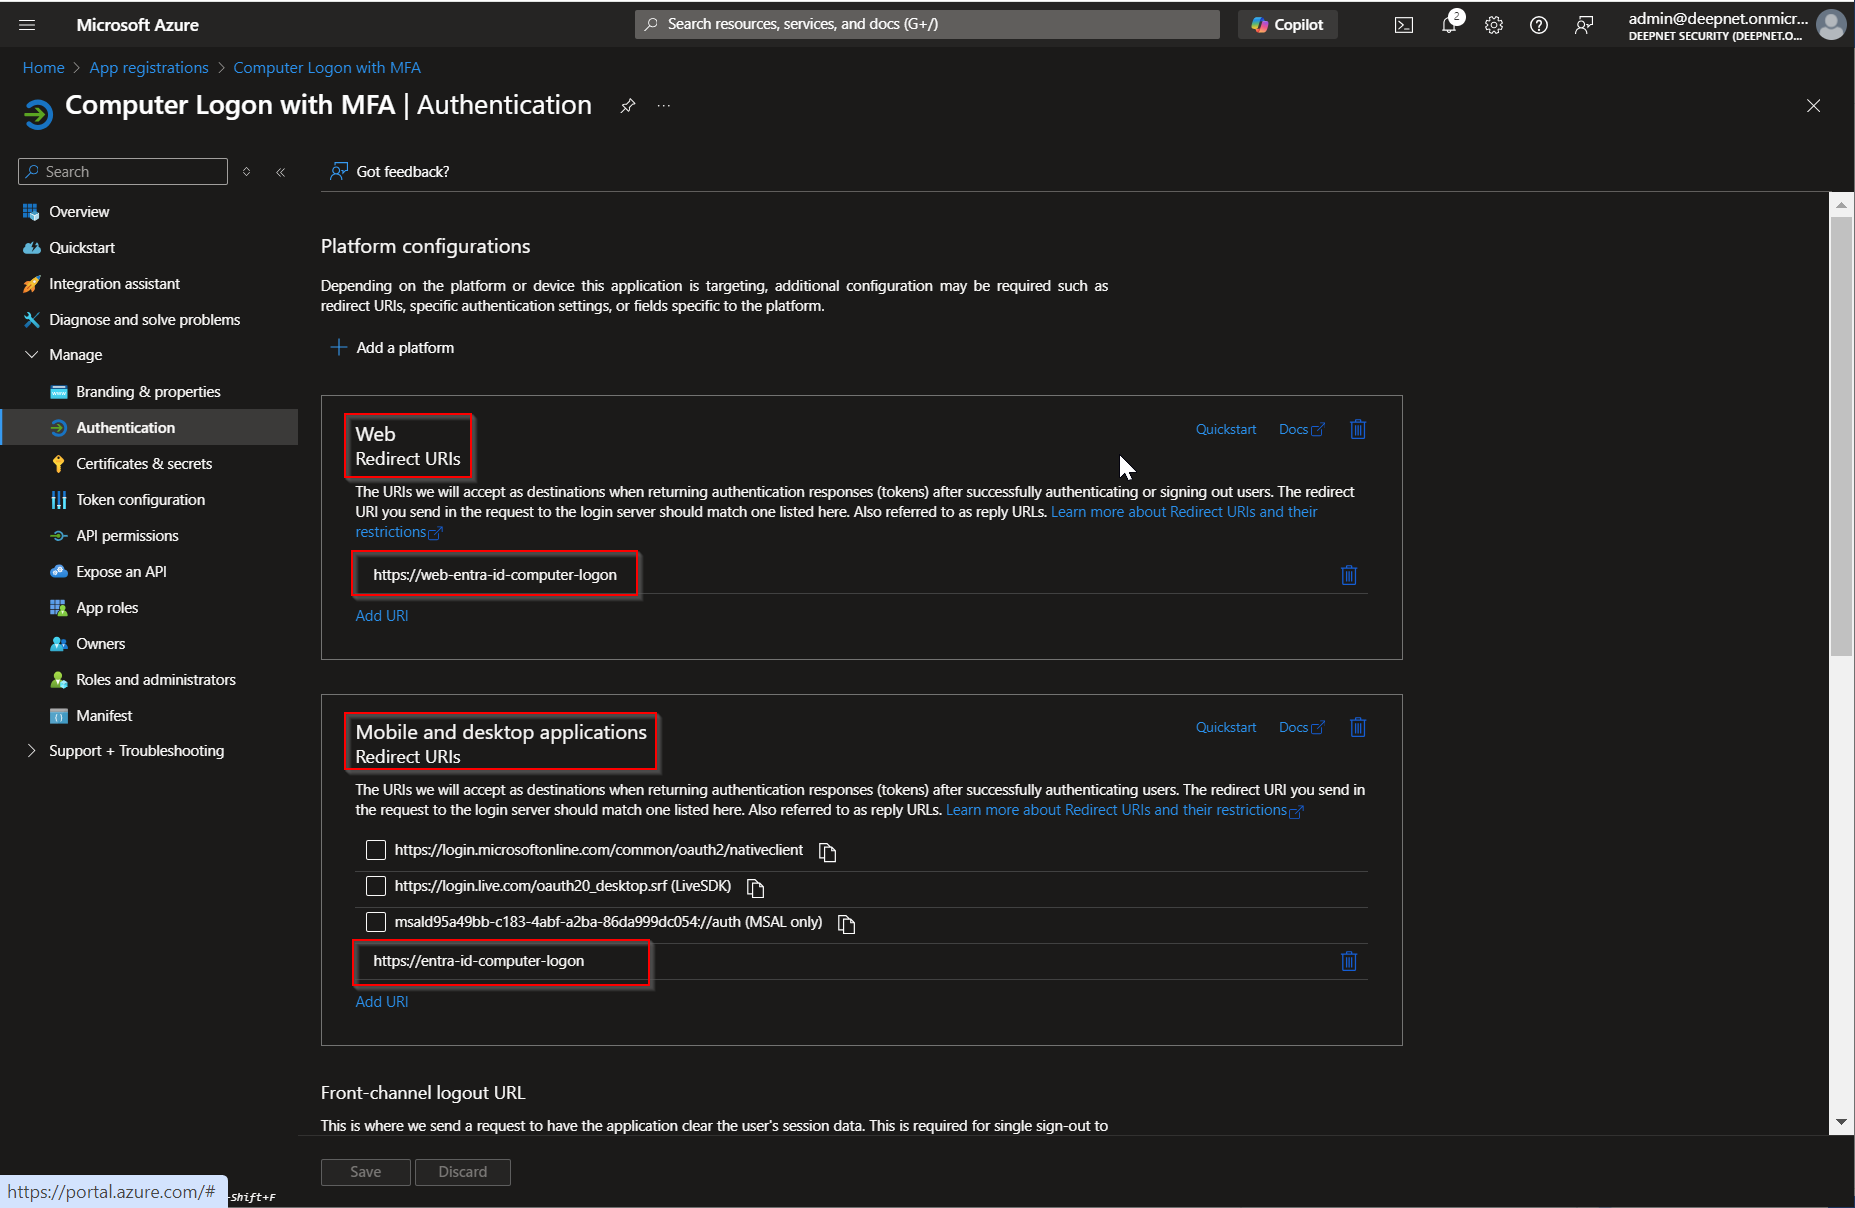1855x1208 pixels.
Task: Open Certificates & secrets page
Action: tap(144, 464)
